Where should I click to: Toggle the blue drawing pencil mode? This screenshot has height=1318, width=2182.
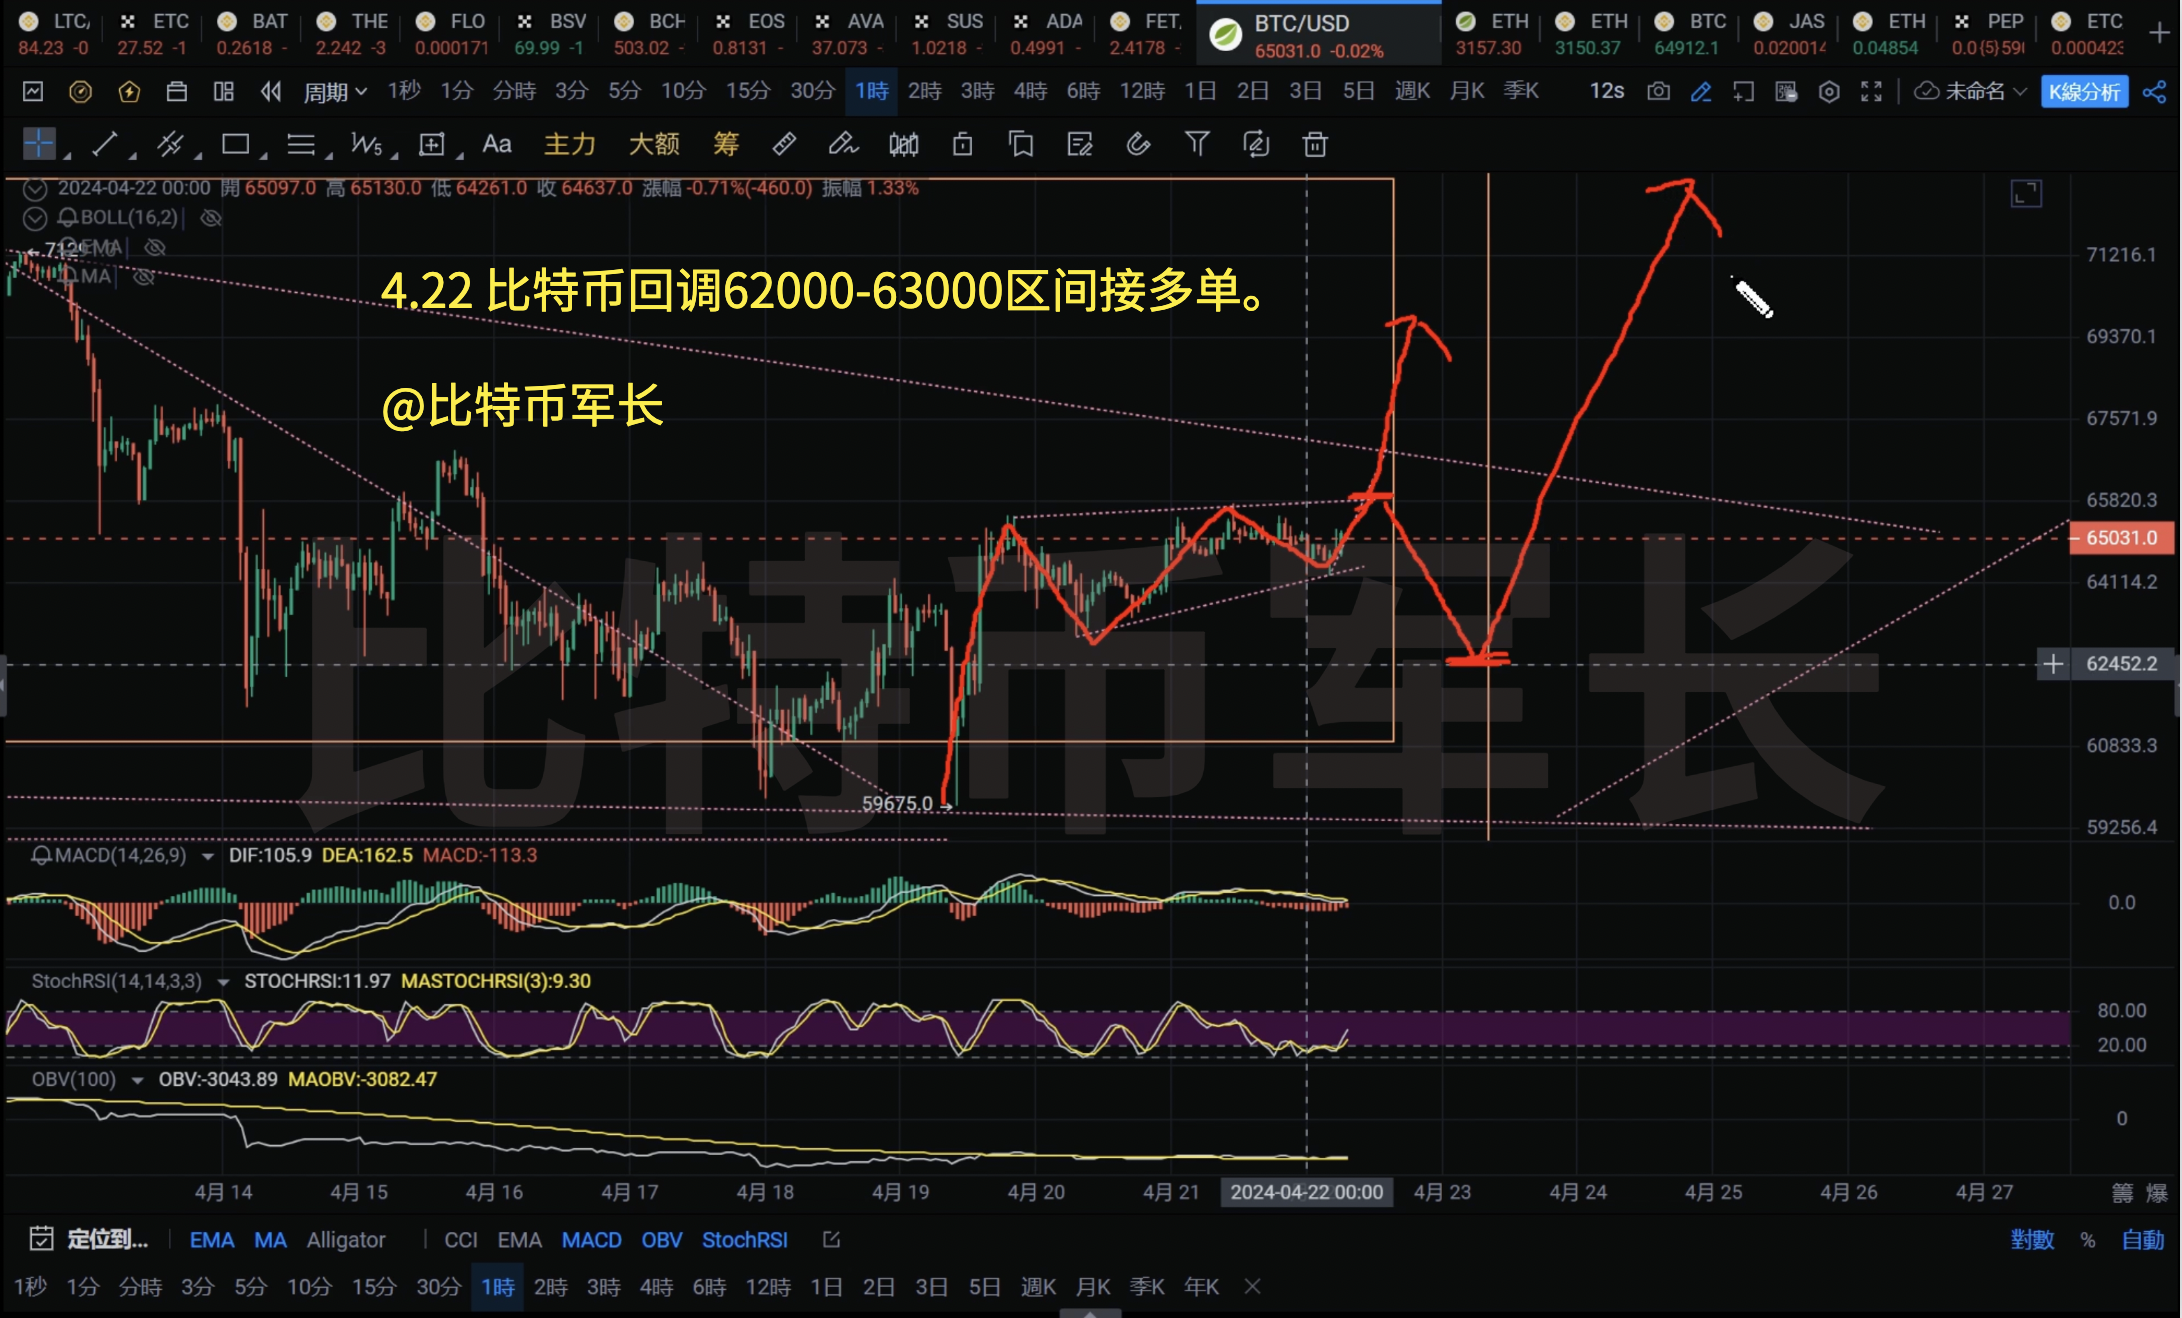point(1701,92)
